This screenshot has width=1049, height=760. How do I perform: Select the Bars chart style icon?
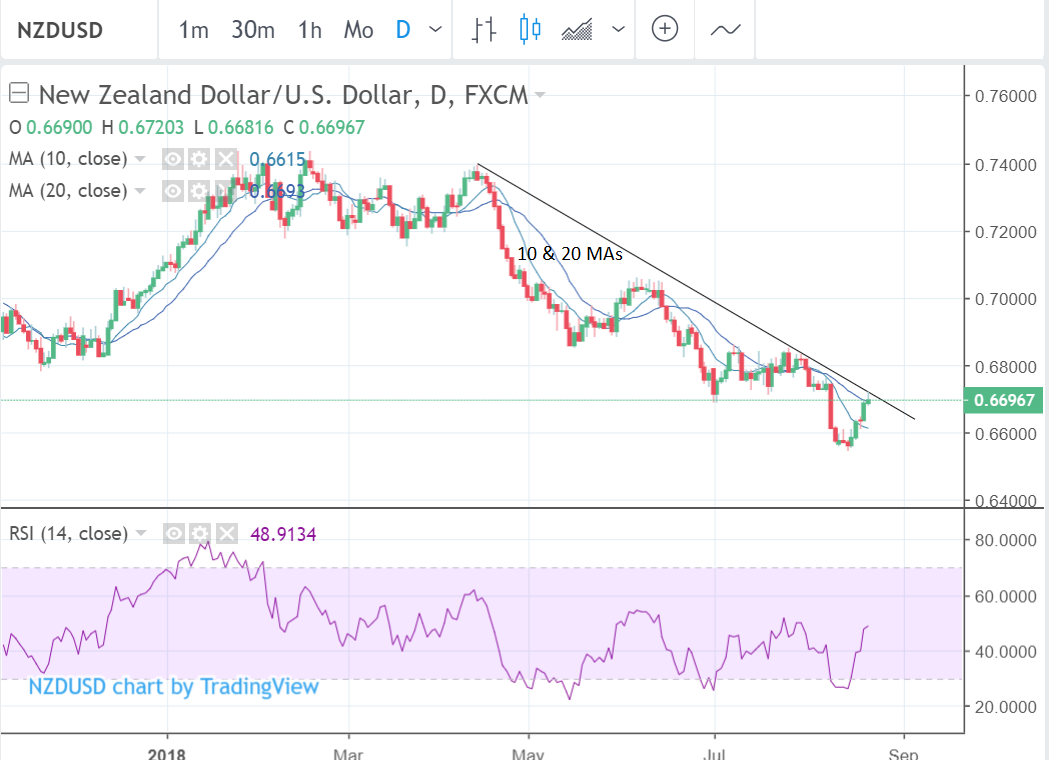pos(484,29)
